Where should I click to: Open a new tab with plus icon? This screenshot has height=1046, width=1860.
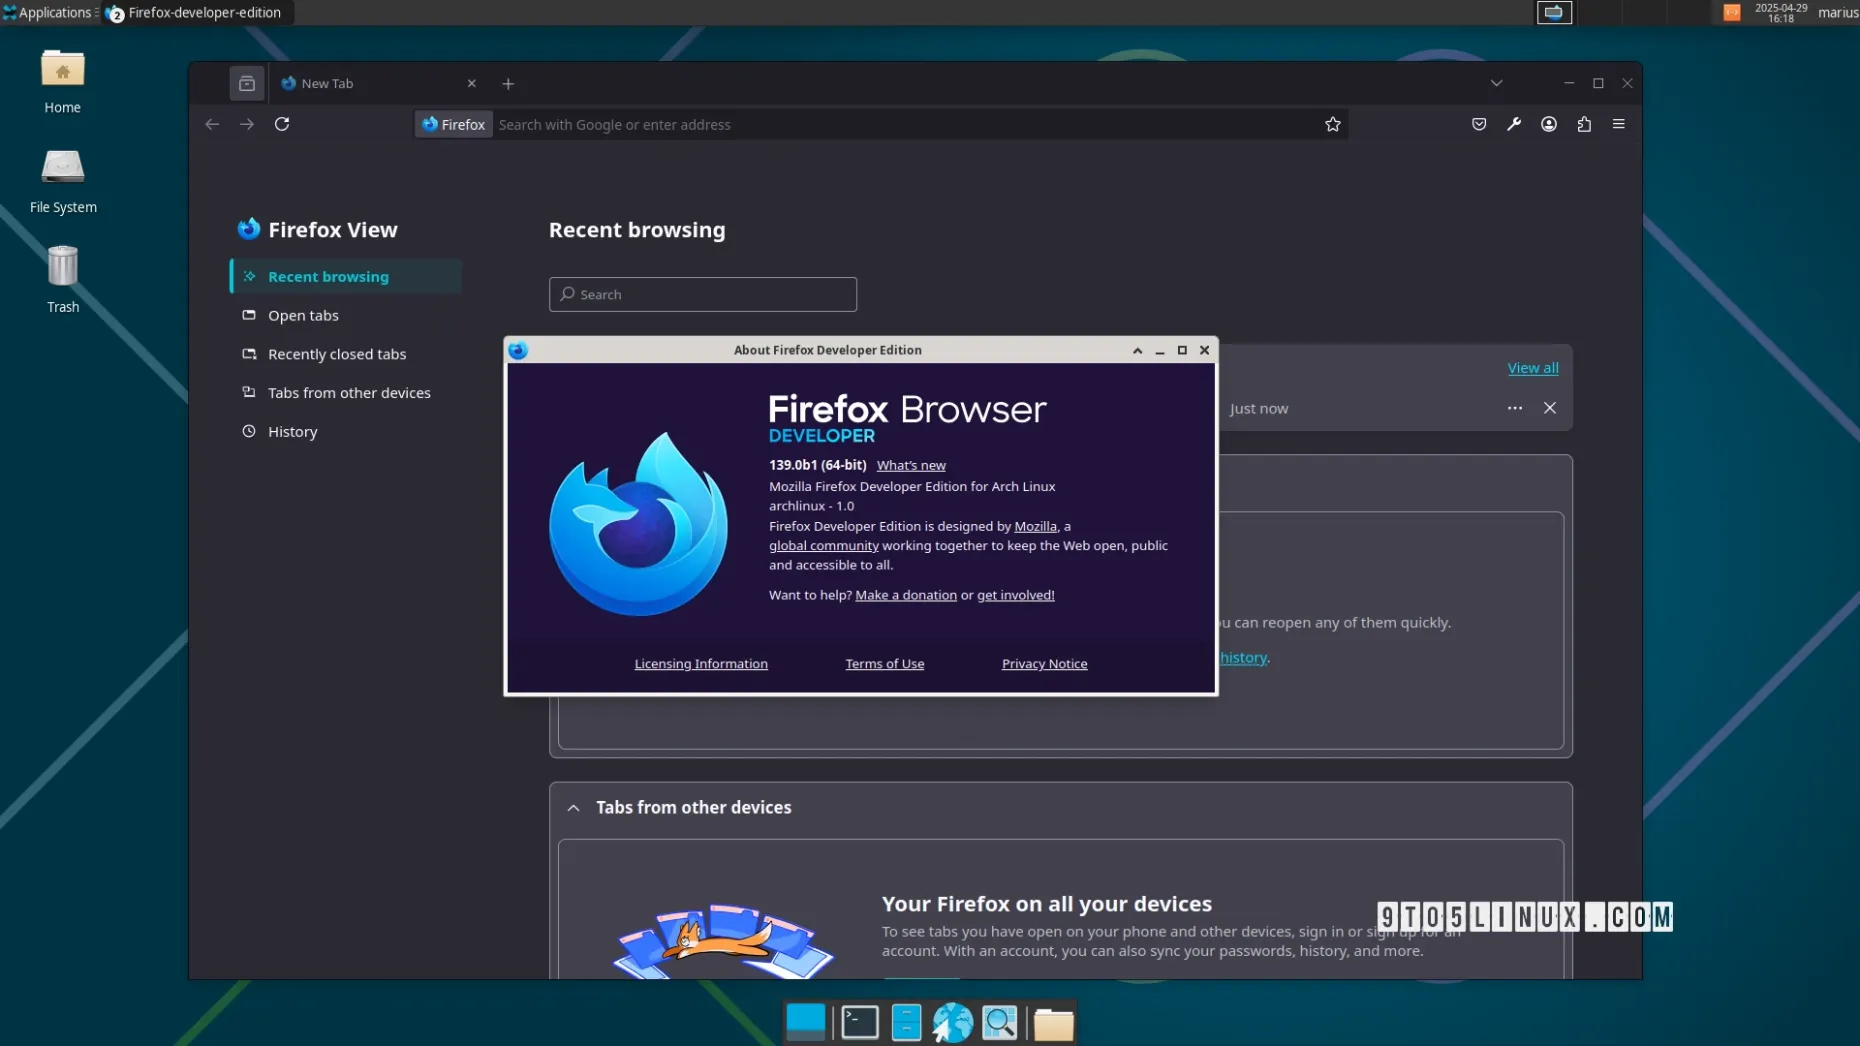508,84
